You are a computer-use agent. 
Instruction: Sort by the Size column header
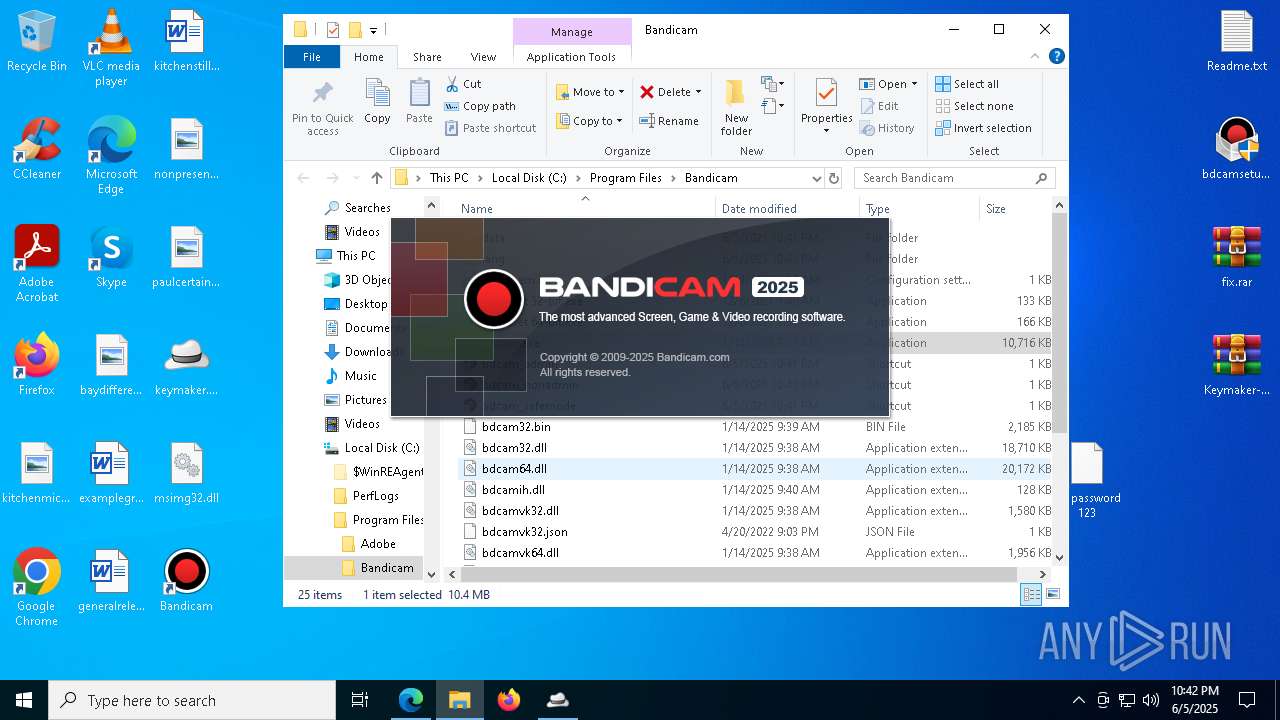click(x=1015, y=209)
